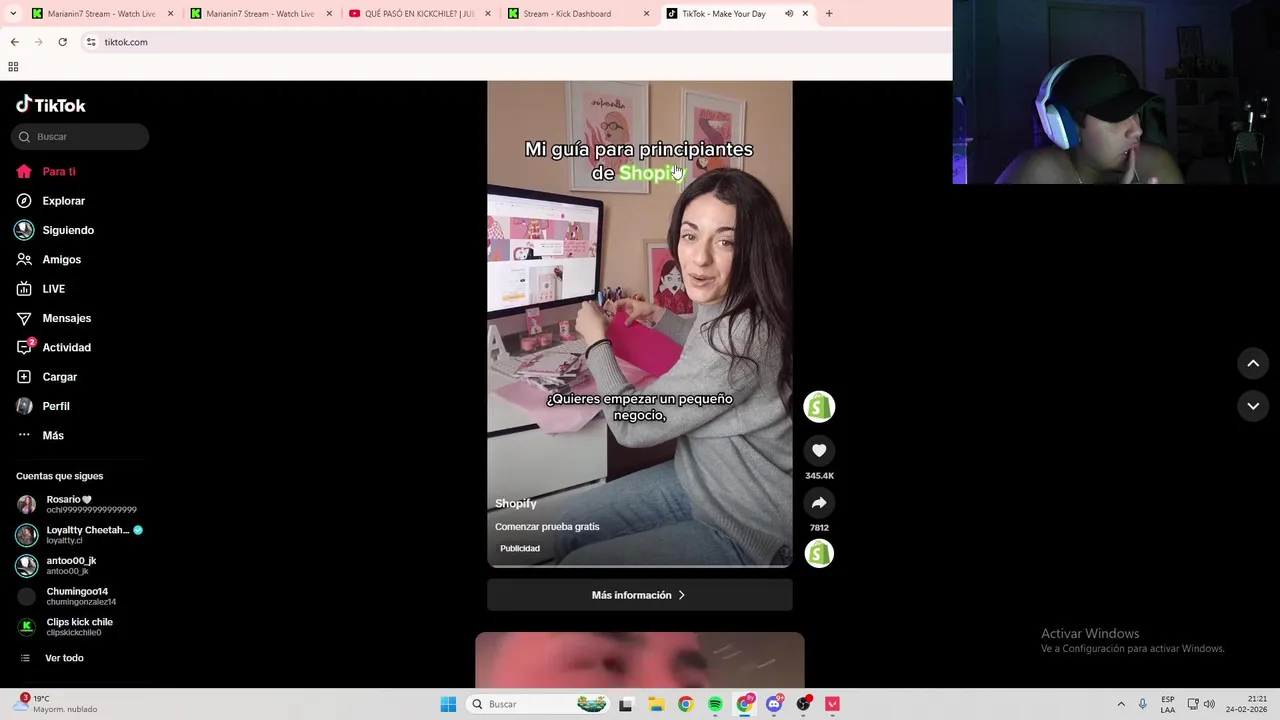This screenshot has width=1280, height=720.
Task: Switch to QUÉ PASÓ EN KICKCHILE tab
Action: (x=420, y=14)
